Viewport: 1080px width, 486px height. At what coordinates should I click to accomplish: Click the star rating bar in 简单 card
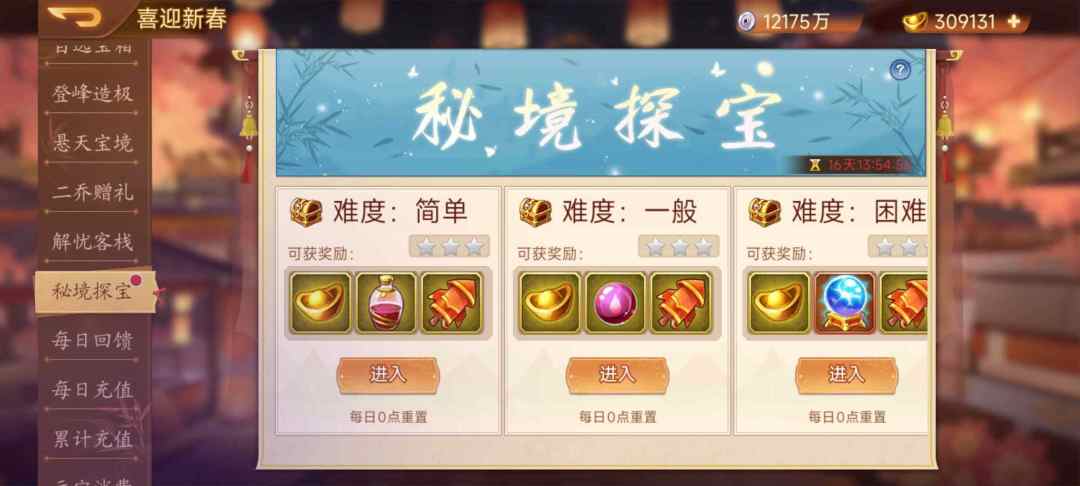(450, 246)
